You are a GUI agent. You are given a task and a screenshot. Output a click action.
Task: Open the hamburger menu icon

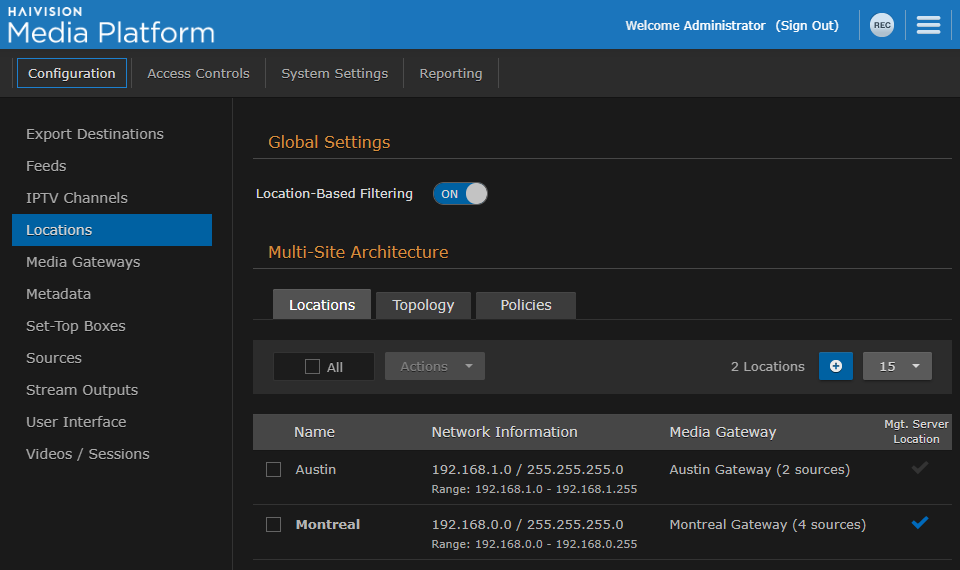pos(928,26)
